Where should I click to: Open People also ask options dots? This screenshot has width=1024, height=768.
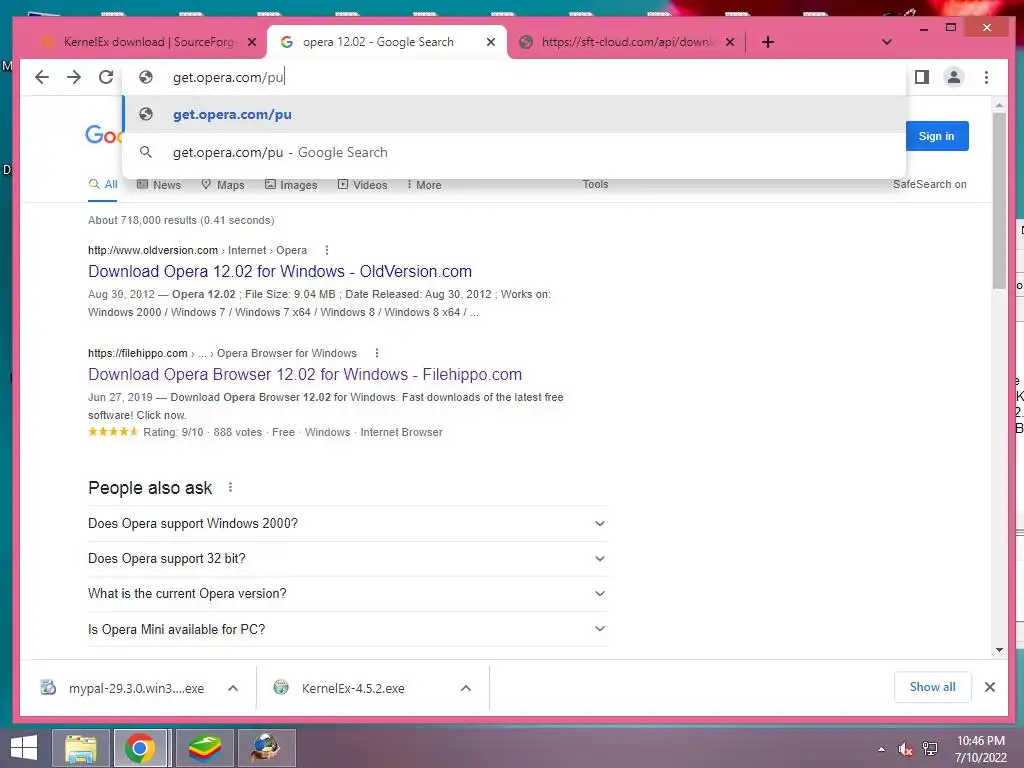230,487
